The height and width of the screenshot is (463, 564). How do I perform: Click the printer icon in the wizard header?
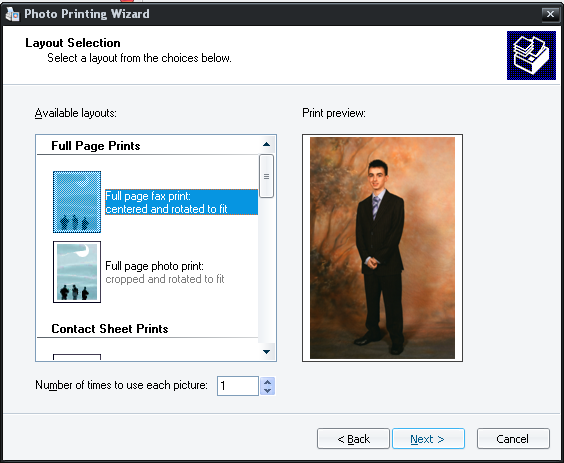(x=531, y=55)
